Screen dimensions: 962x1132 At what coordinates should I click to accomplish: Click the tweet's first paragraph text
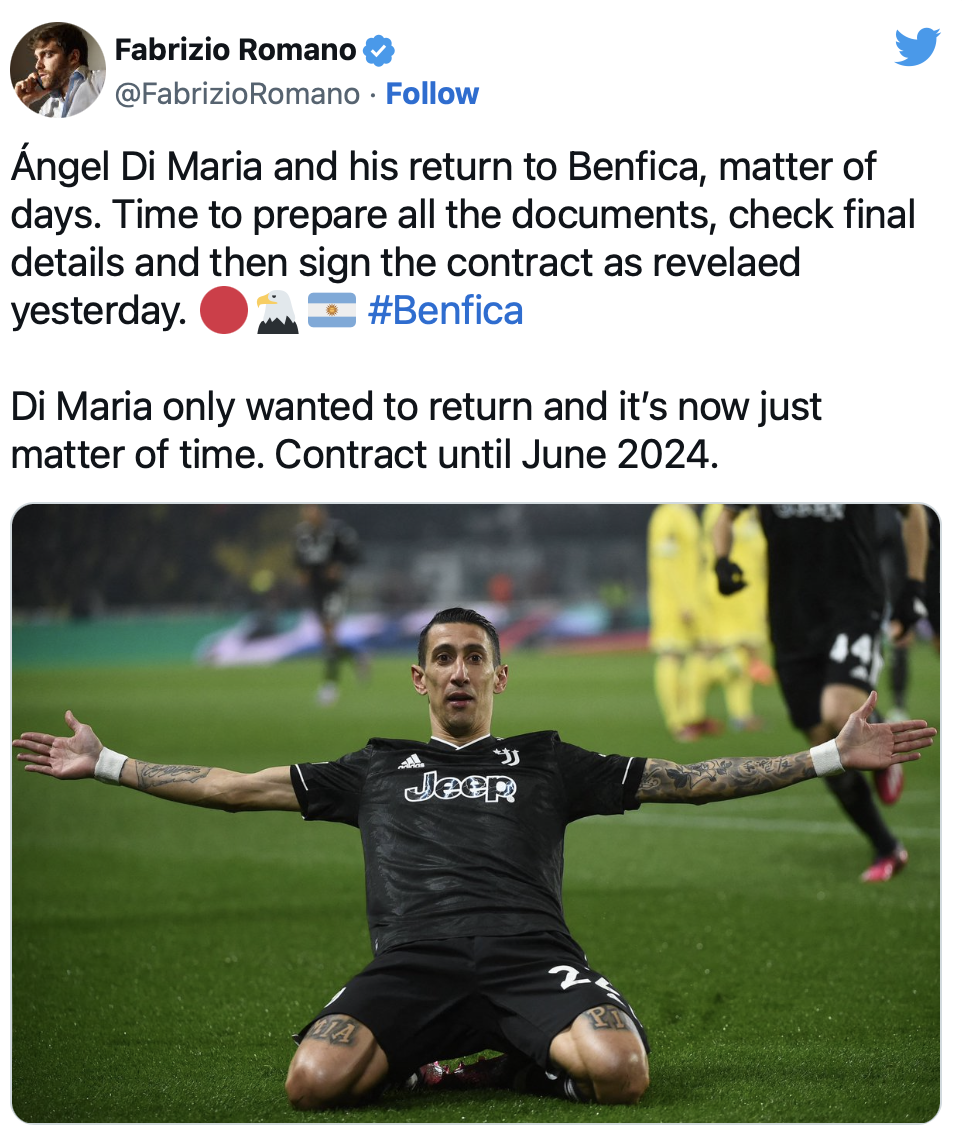click(463, 239)
